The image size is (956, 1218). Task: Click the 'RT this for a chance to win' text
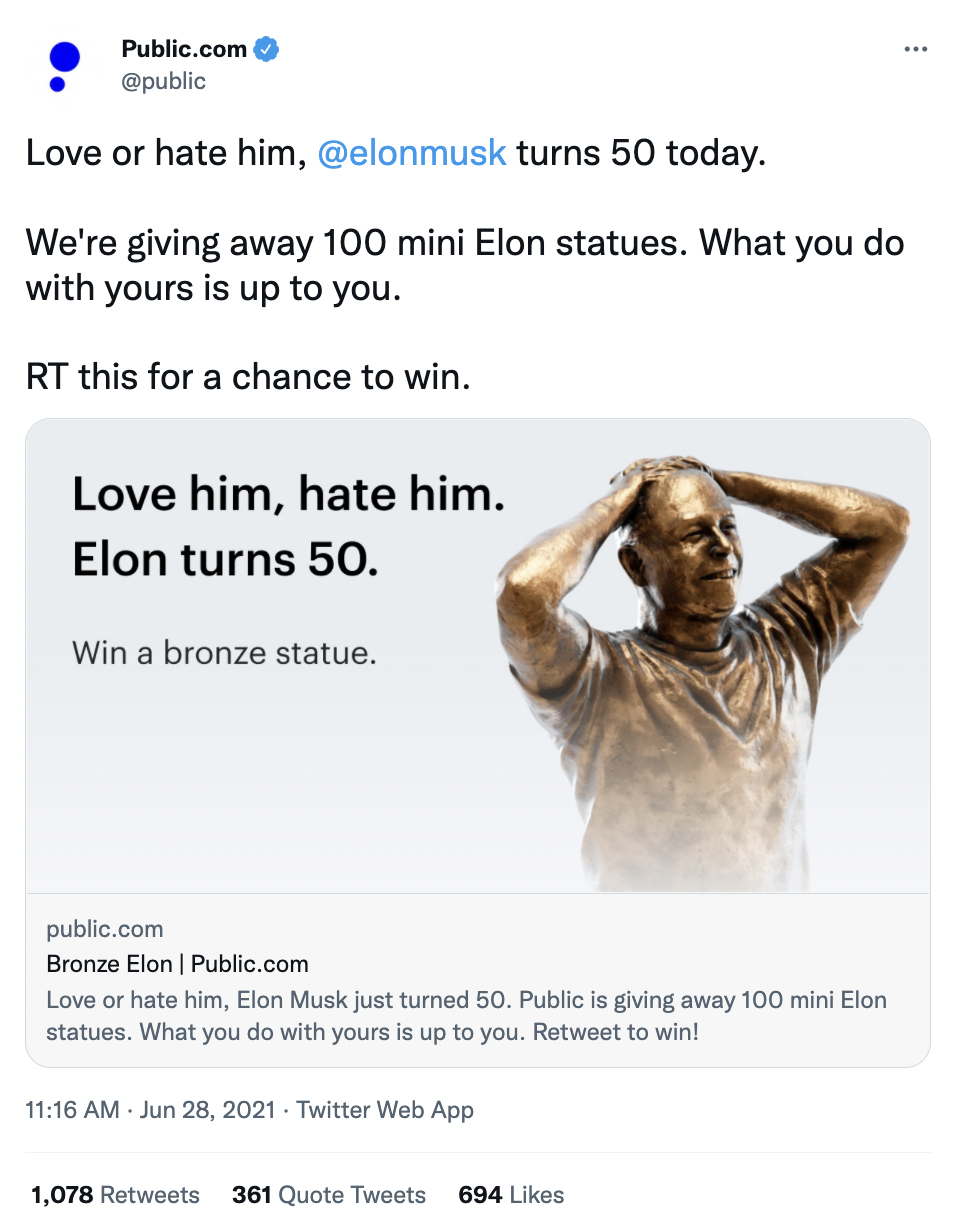click(248, 376)
